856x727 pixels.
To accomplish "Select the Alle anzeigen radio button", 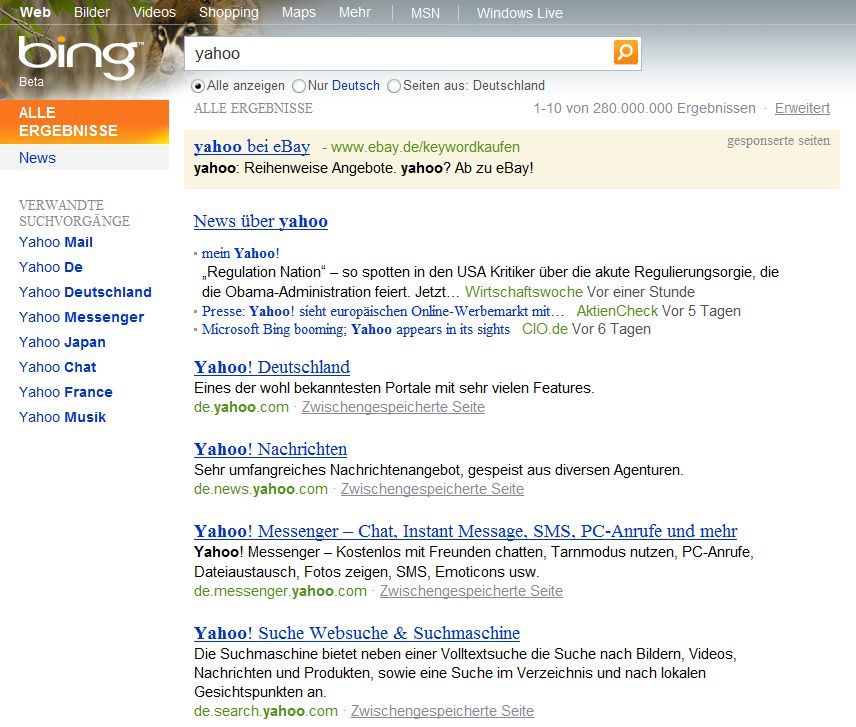I will pos(198,86).
